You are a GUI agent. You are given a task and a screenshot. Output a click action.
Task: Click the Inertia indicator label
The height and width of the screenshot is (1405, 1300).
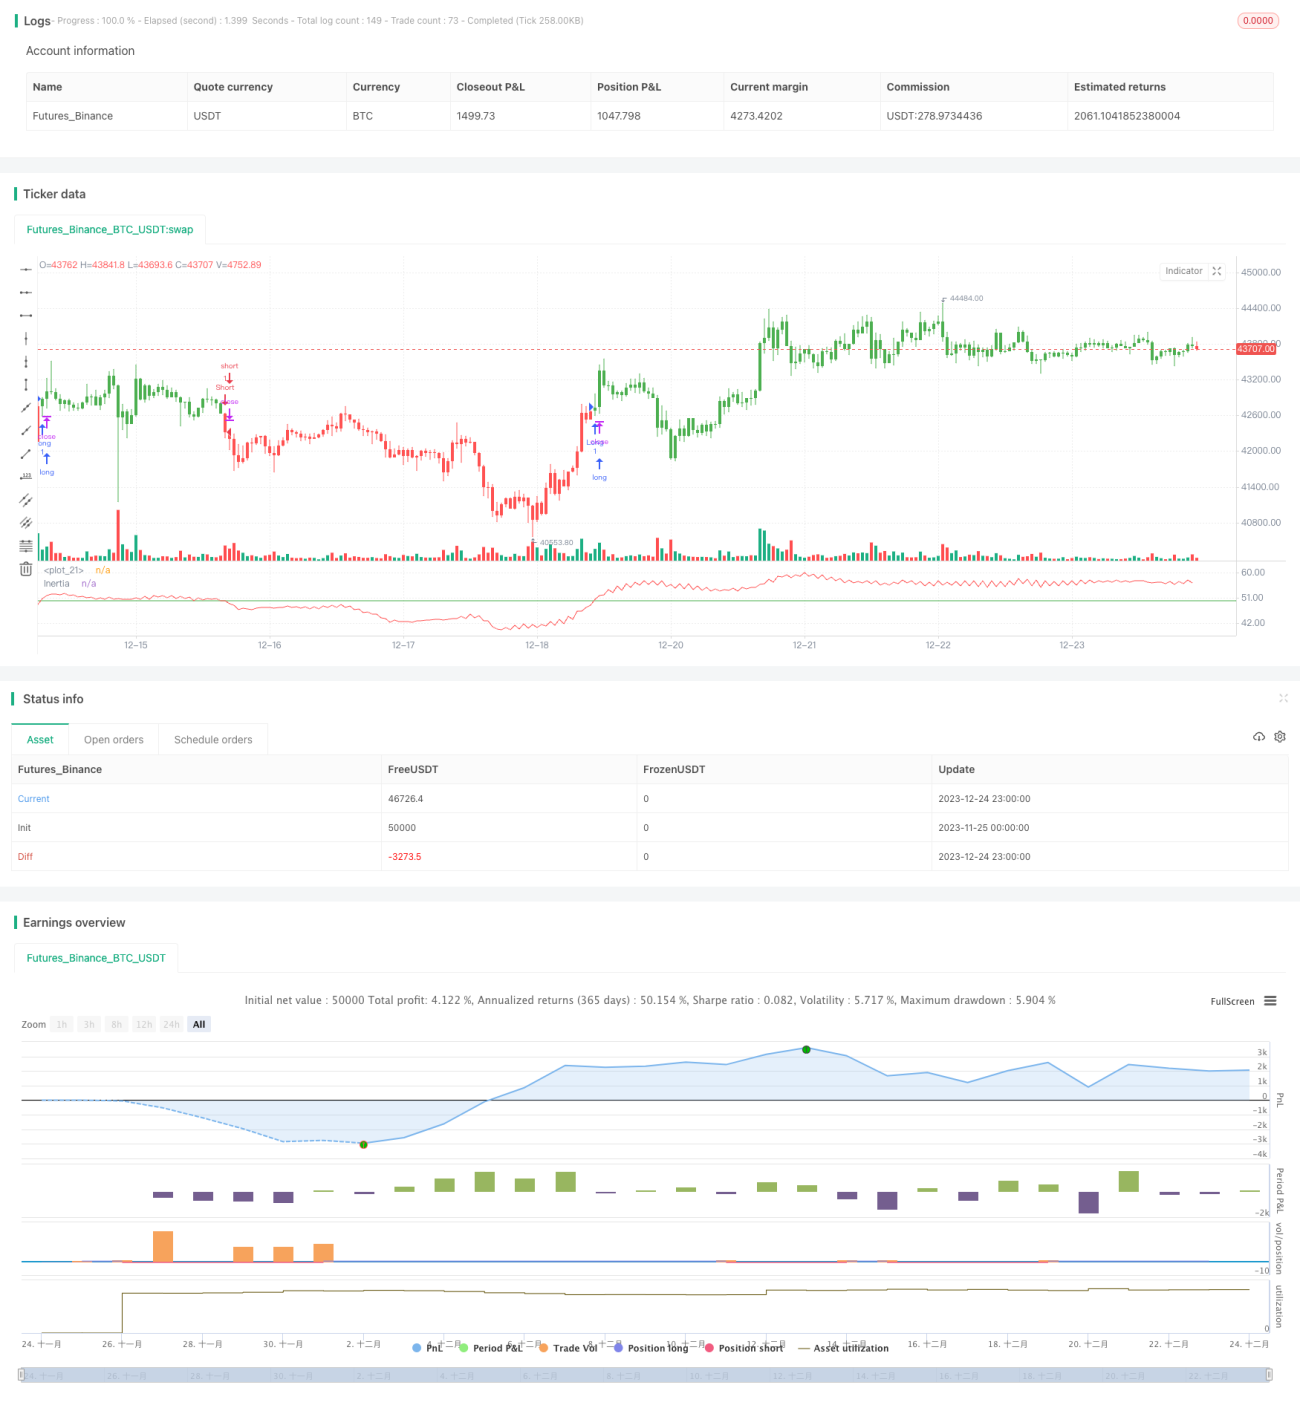[57, 583]
